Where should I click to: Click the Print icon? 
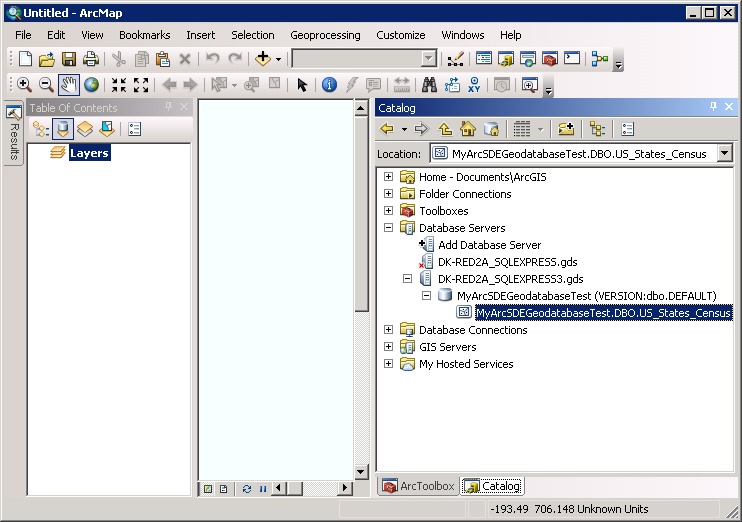coord(91,59)
